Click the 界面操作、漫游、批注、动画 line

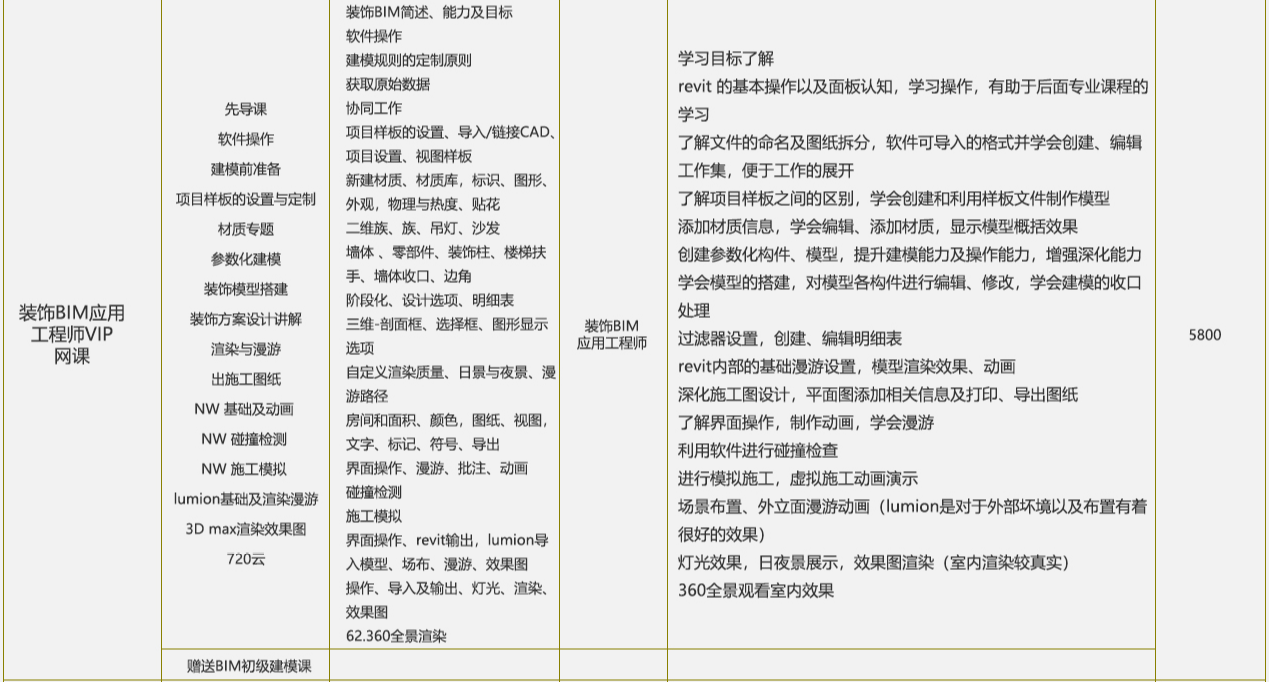tap(436, 468)
